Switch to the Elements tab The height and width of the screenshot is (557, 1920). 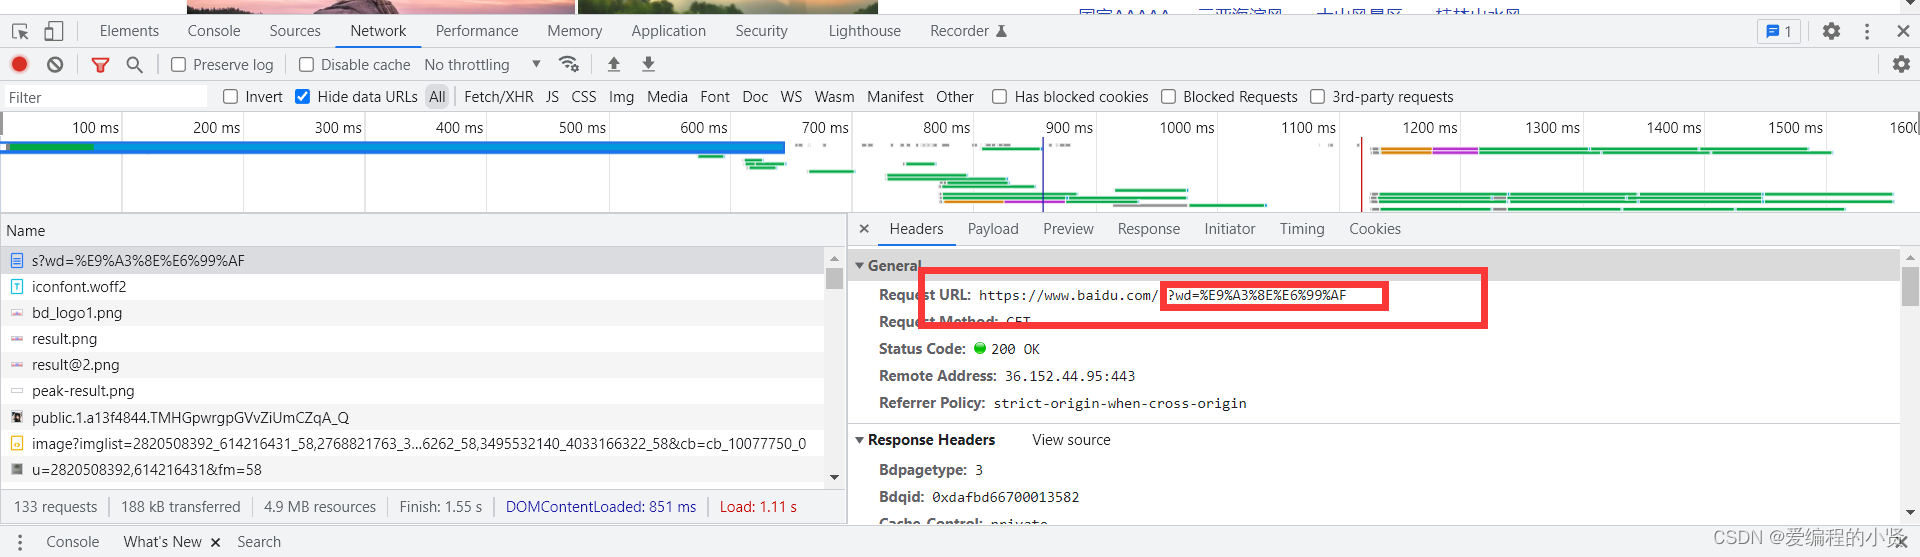129,31
